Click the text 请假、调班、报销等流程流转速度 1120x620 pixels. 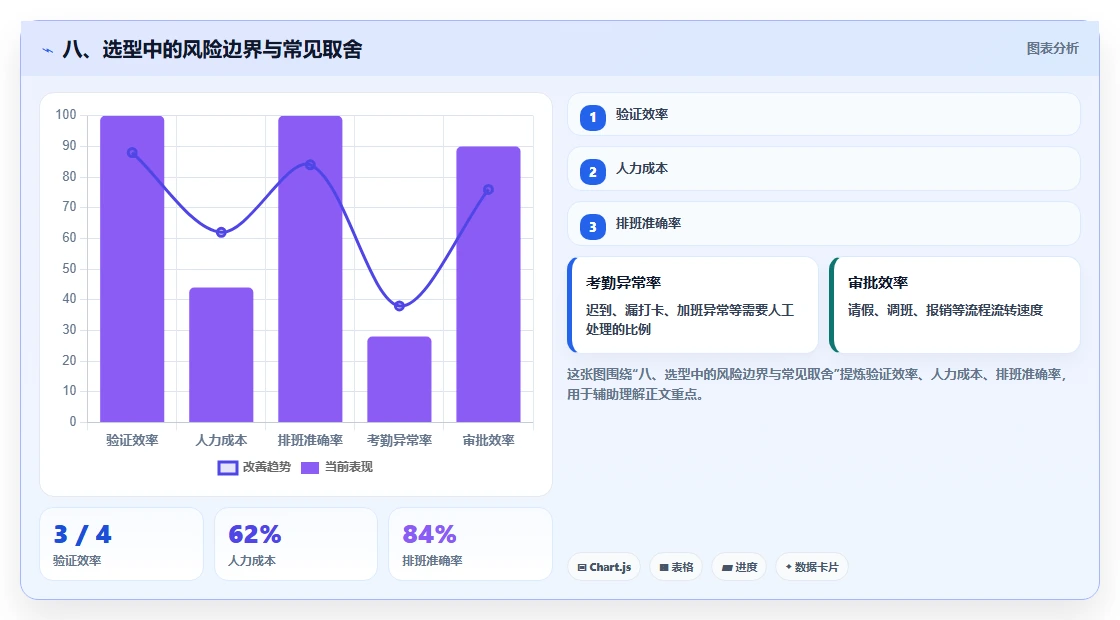point(946,310)
